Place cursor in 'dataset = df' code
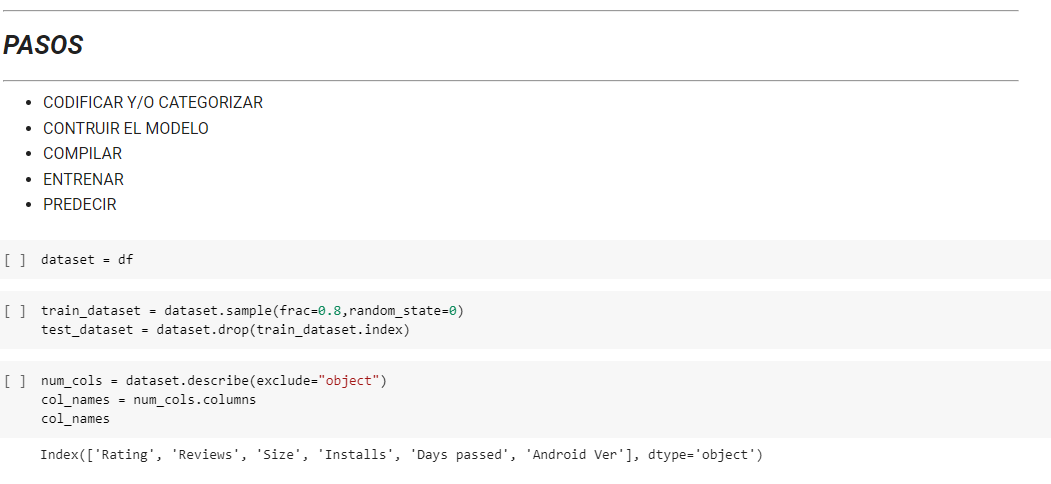This screenshot has width=1051, height=484. point(87,260)
